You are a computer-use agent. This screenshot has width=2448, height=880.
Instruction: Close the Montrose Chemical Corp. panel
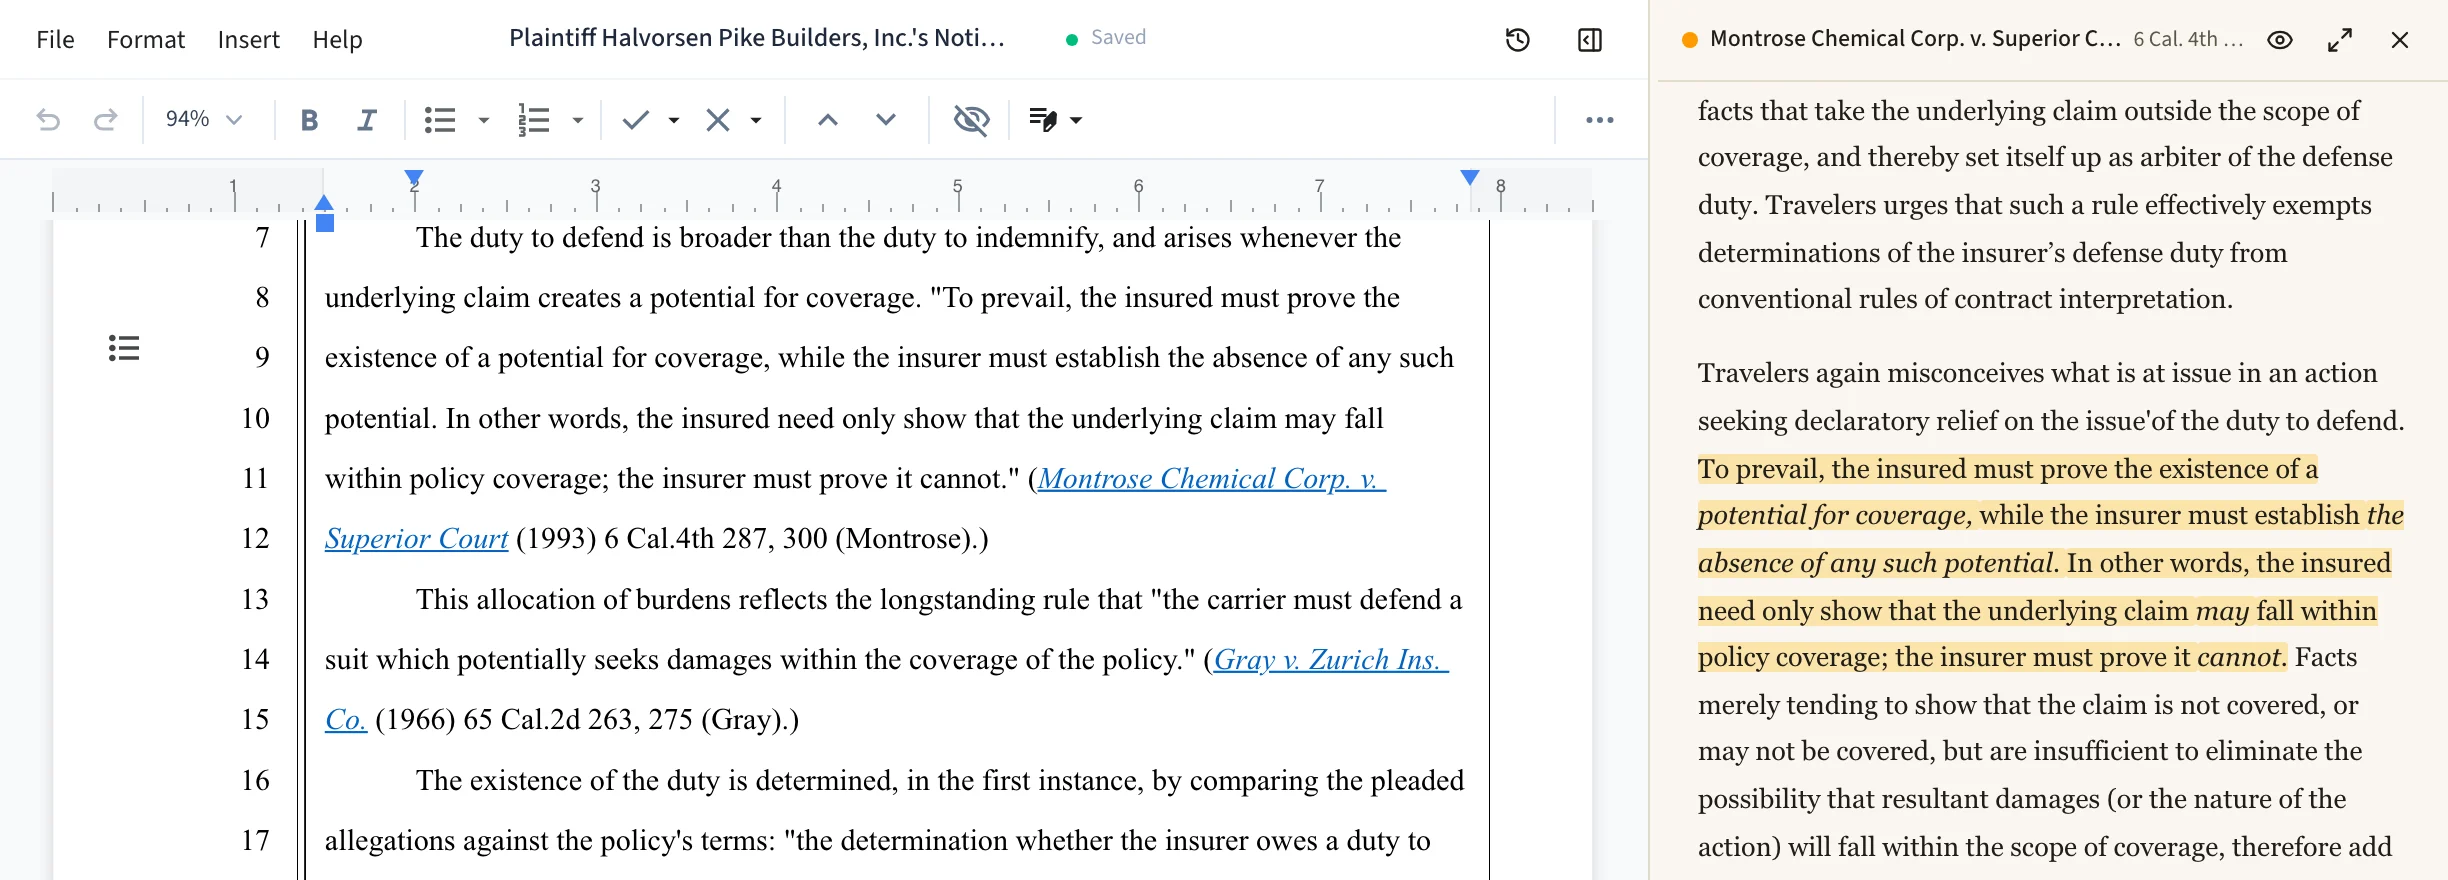(x=2399, y=40)
